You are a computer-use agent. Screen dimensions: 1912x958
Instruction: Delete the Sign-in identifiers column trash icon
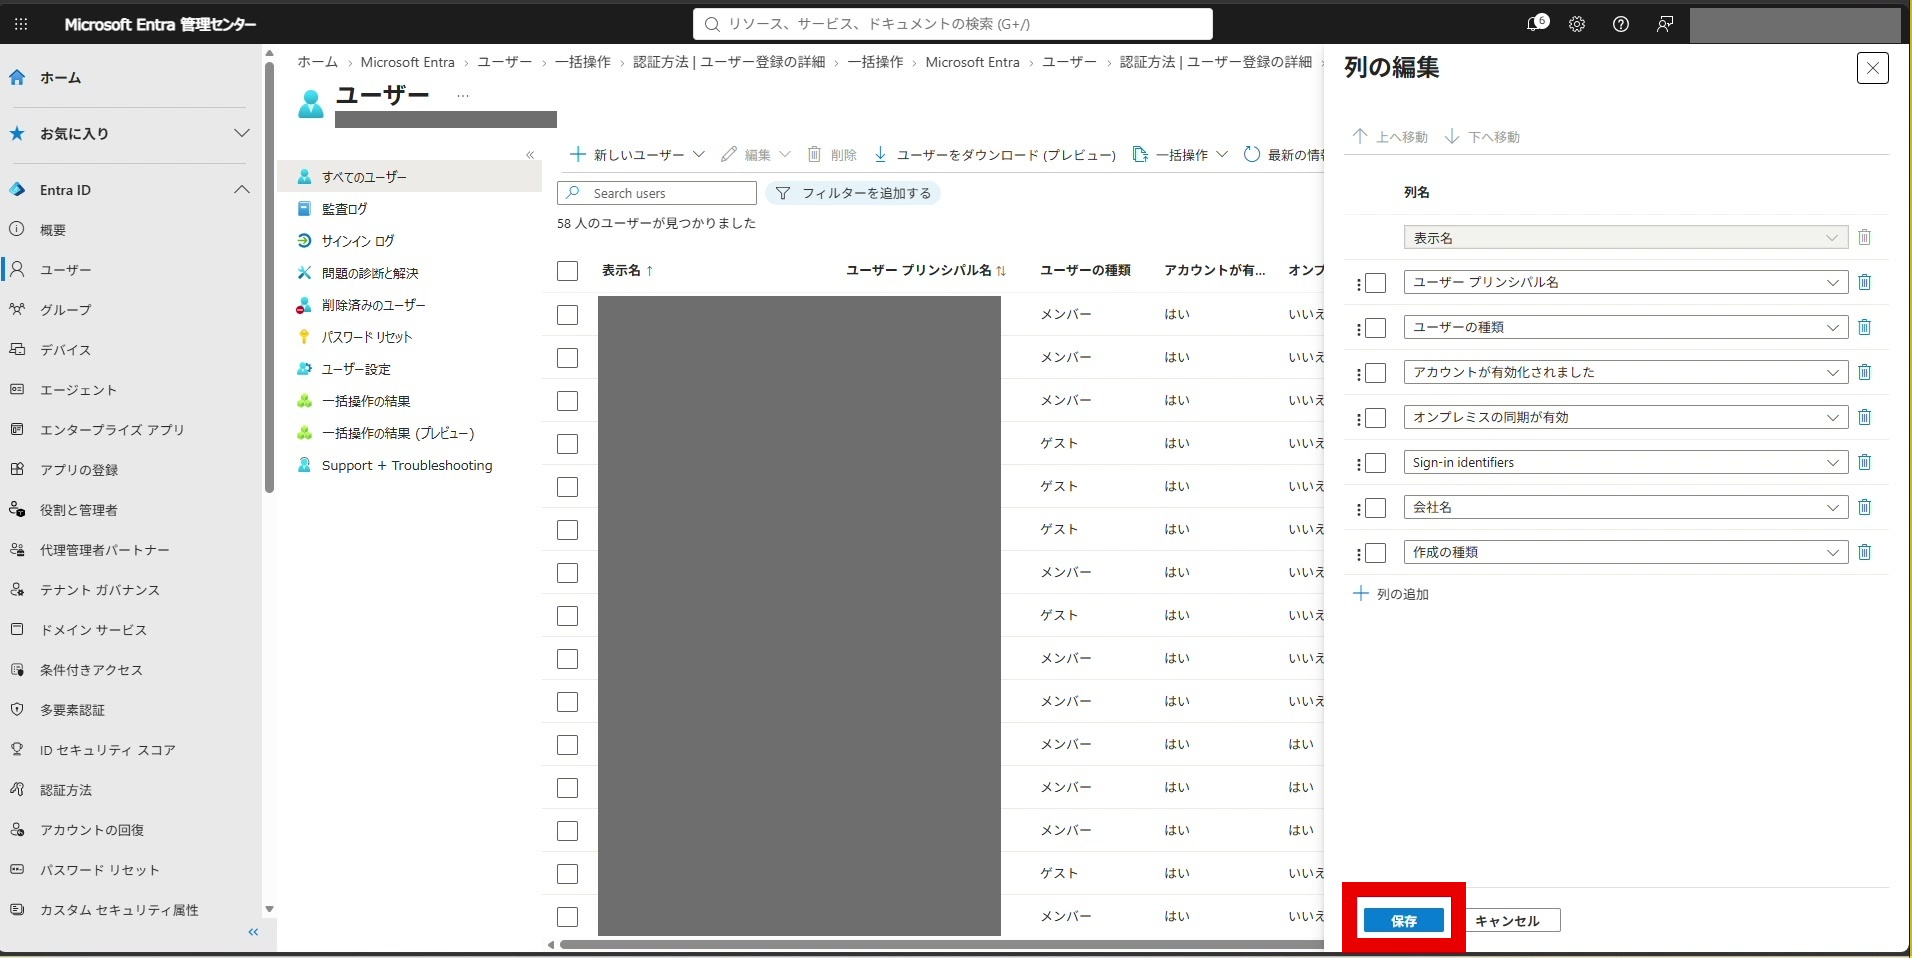click(1864, 462)
